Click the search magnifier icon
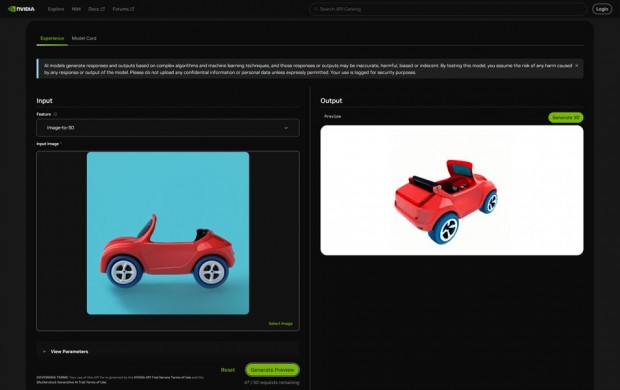620x390 pixels. click(316, 9)
